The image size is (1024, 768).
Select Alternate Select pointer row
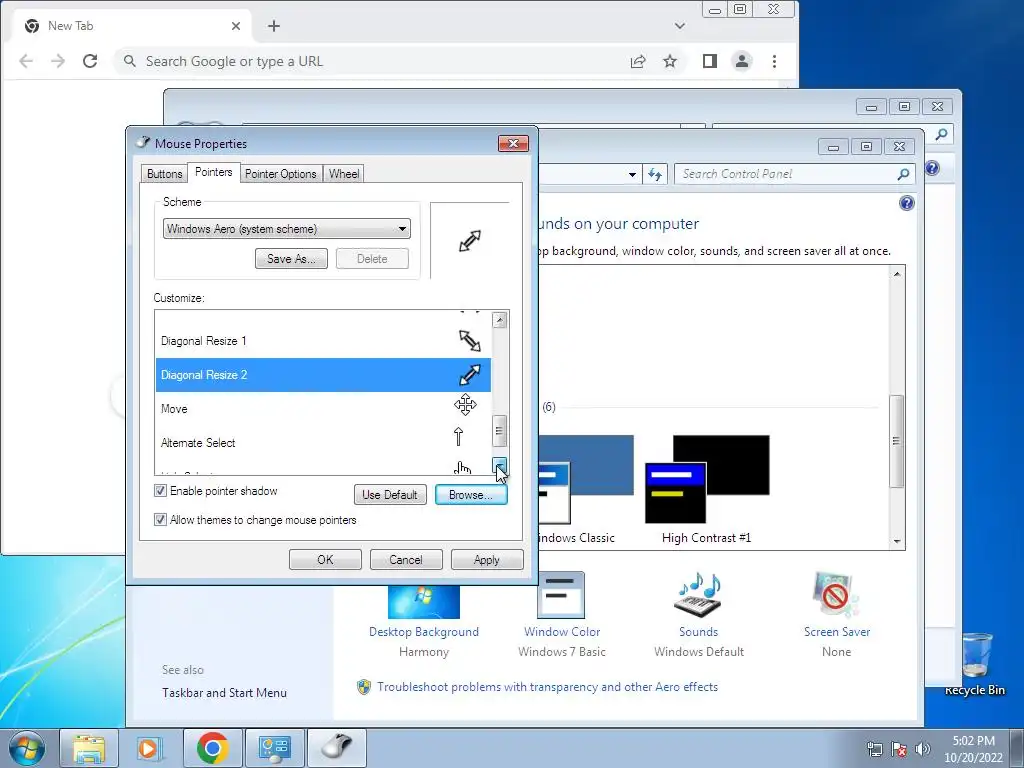pyautogui.click(x=323, y=443)
